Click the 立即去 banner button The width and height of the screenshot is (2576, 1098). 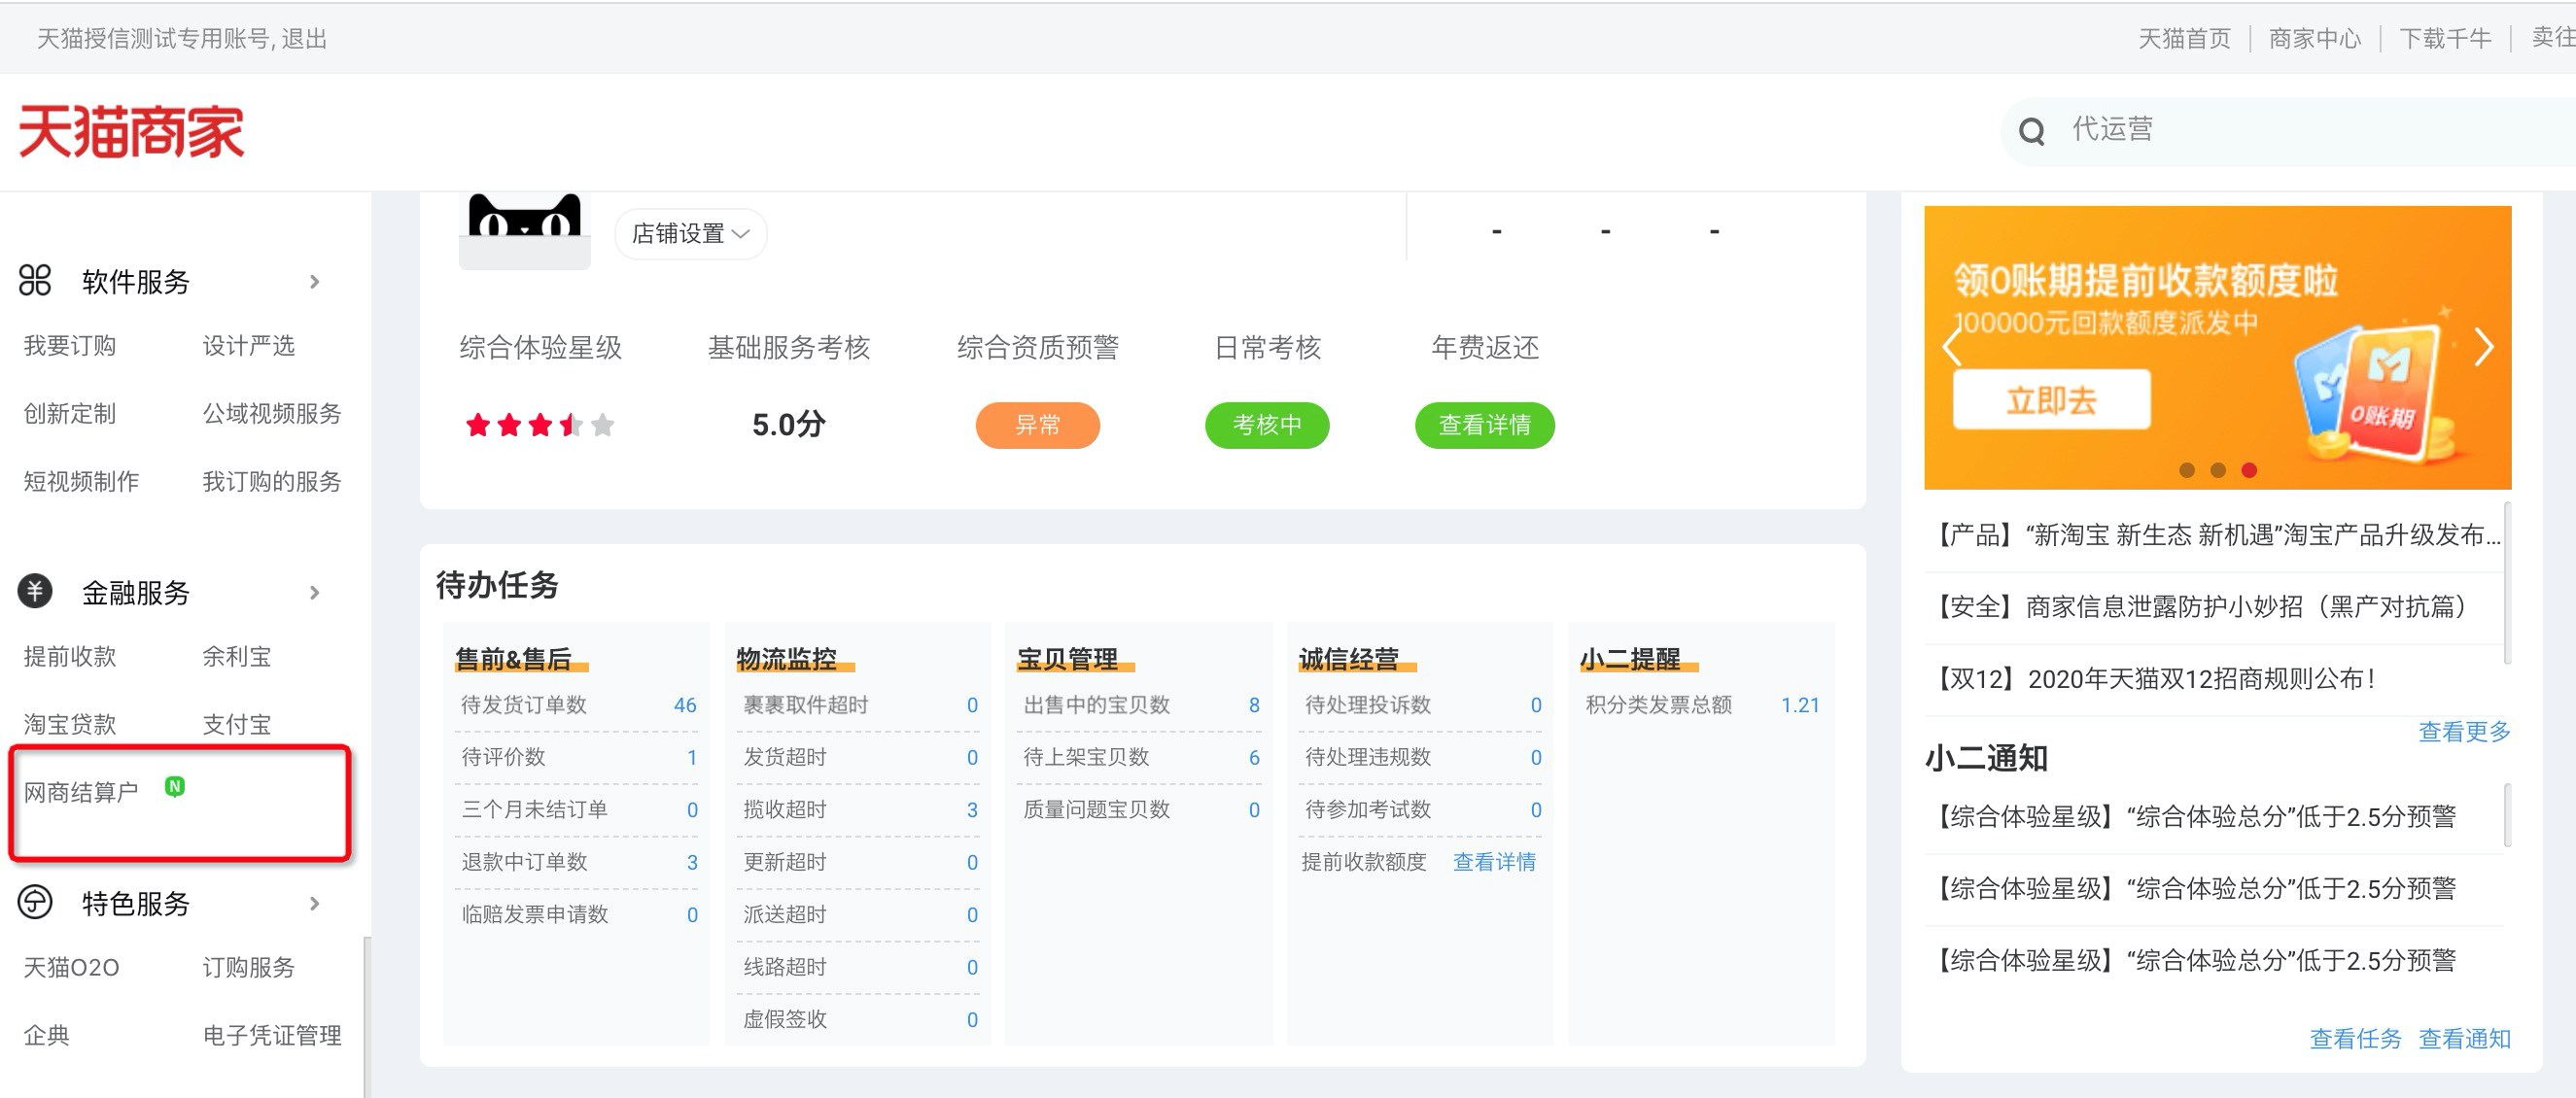coord(2051,400)
